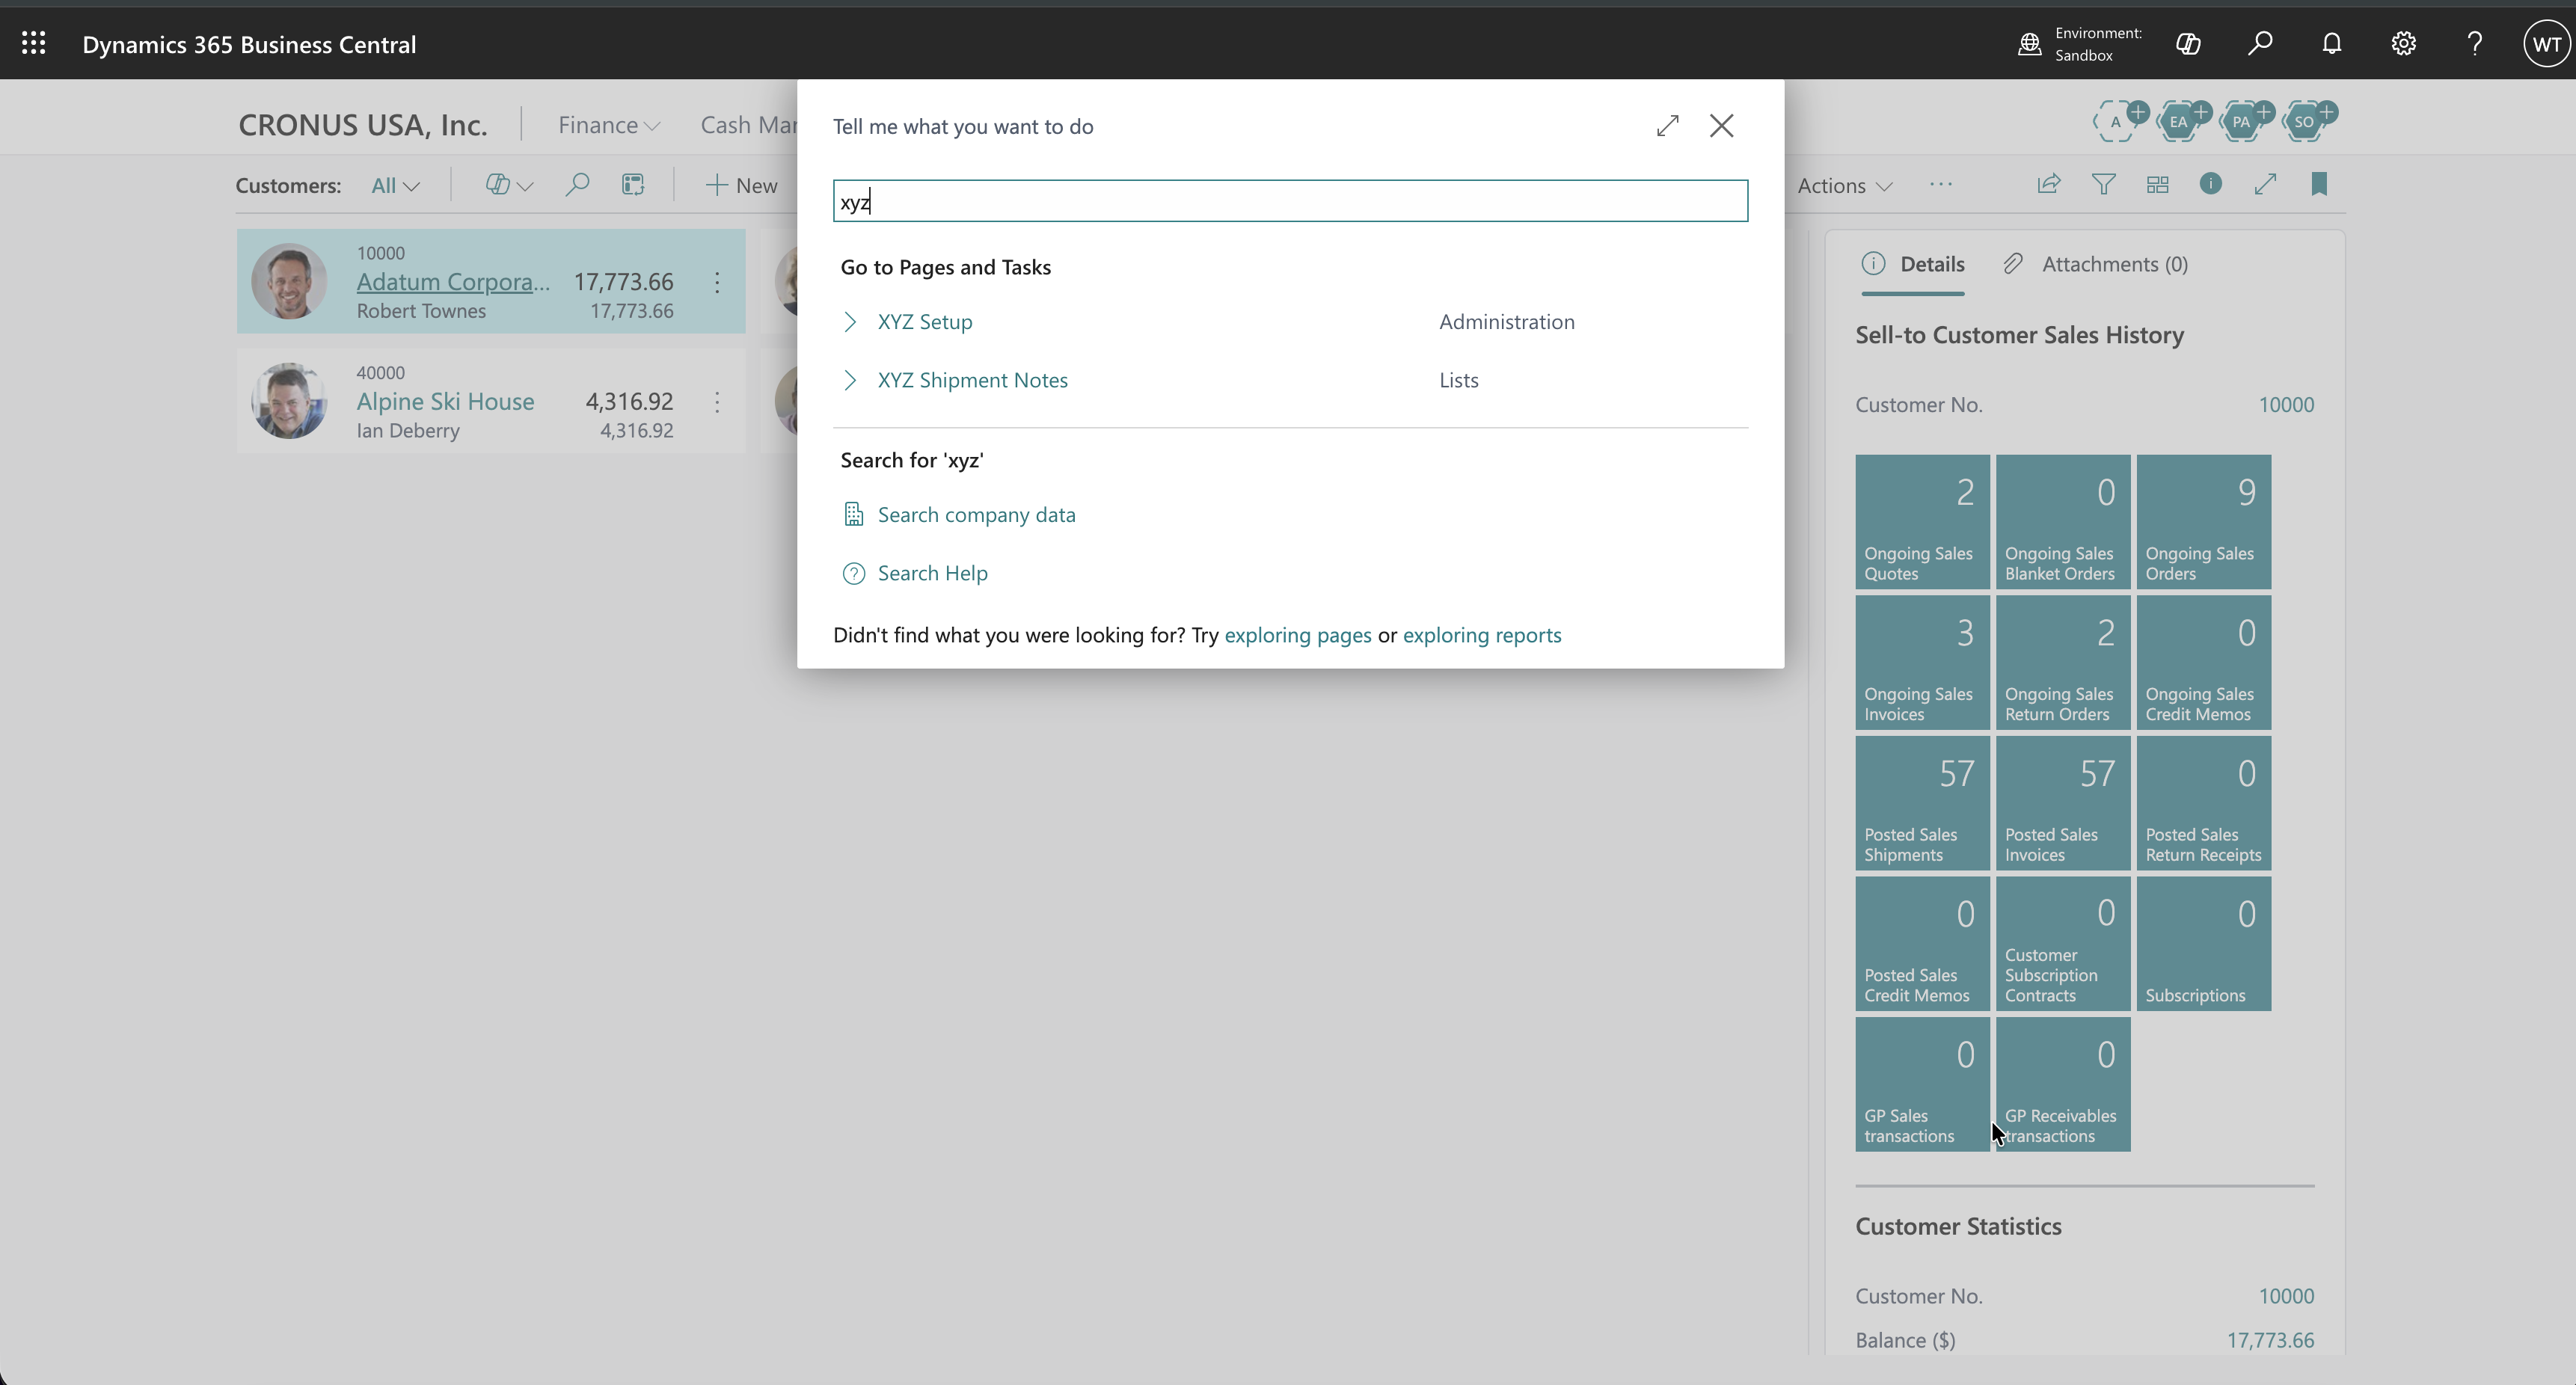The width and height of the screenshot is (2576, 1385).
Task: Switch to the Attachments (0) tab
Action: pos(2096,265)
